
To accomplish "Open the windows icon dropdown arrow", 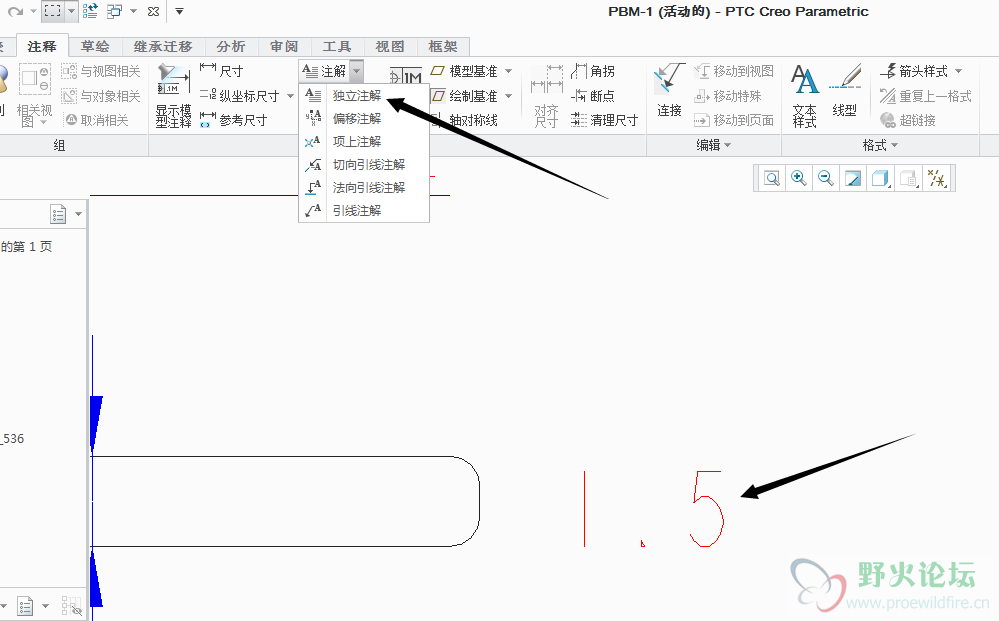I will click(133, 11).
